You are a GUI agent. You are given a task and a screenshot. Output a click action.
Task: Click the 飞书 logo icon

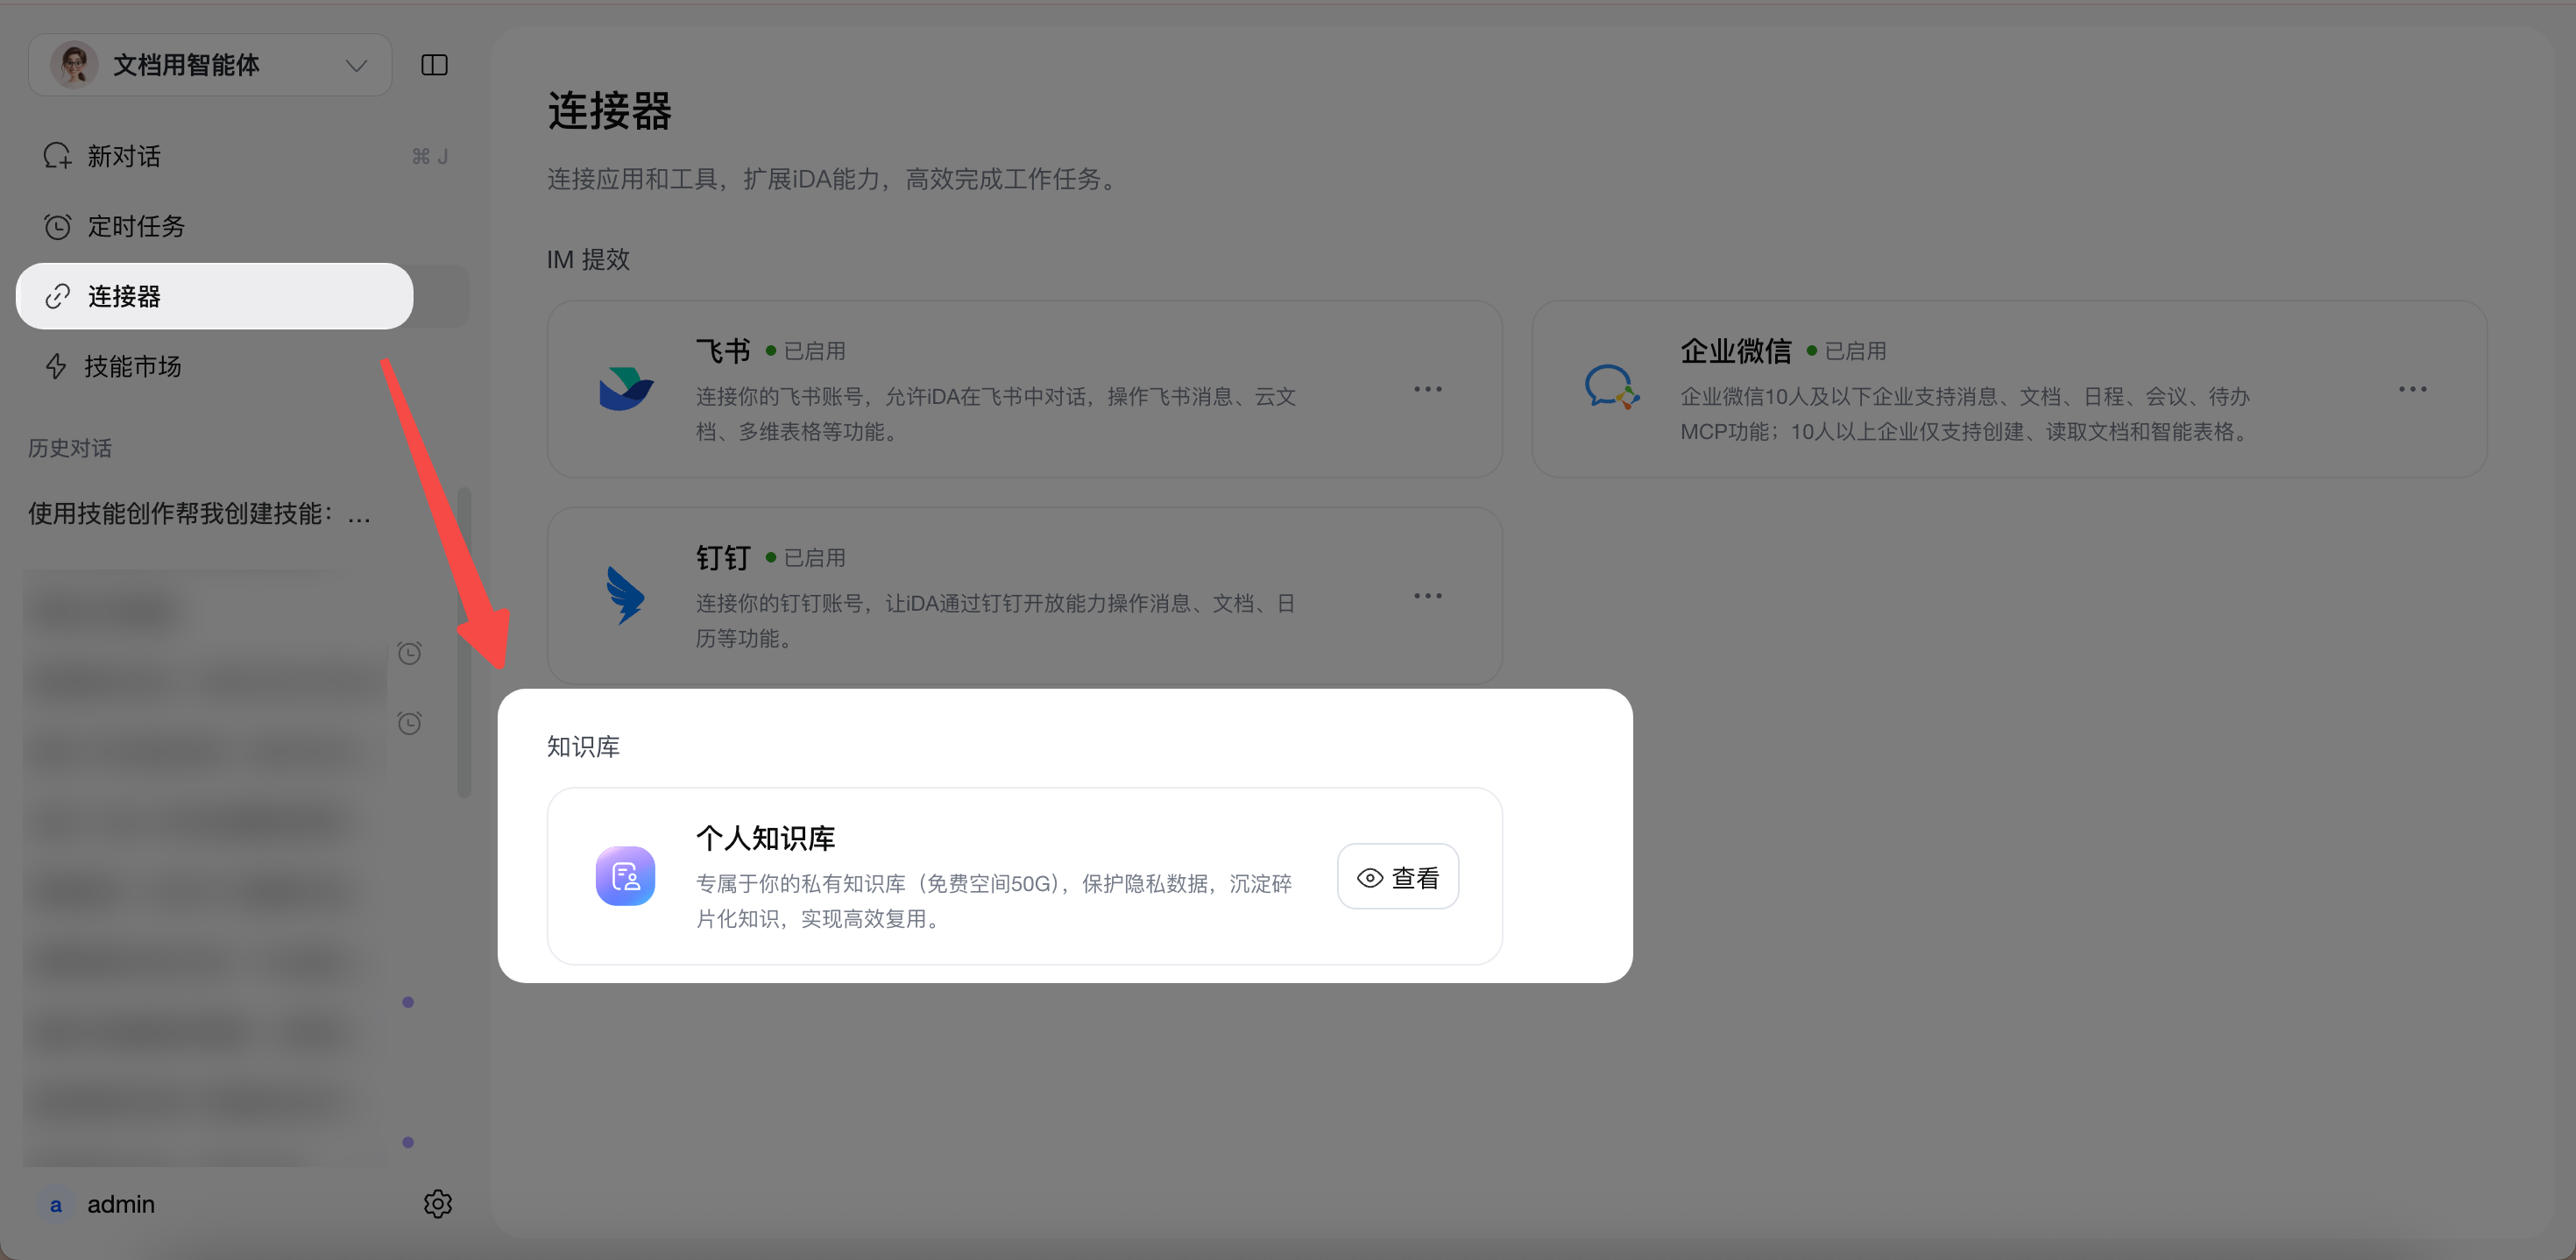point(626,389)
